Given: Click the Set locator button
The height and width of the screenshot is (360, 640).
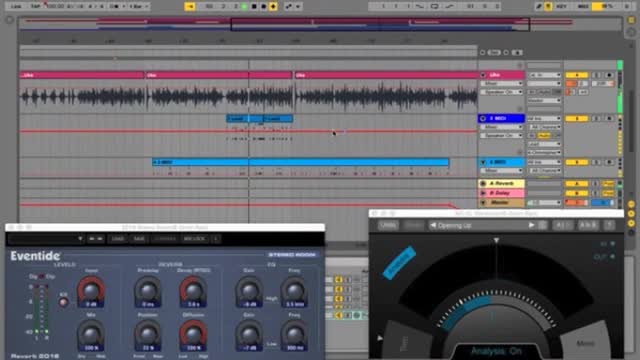Looking at the screenshot, I should pyautogui.click(x=493, y=53).
